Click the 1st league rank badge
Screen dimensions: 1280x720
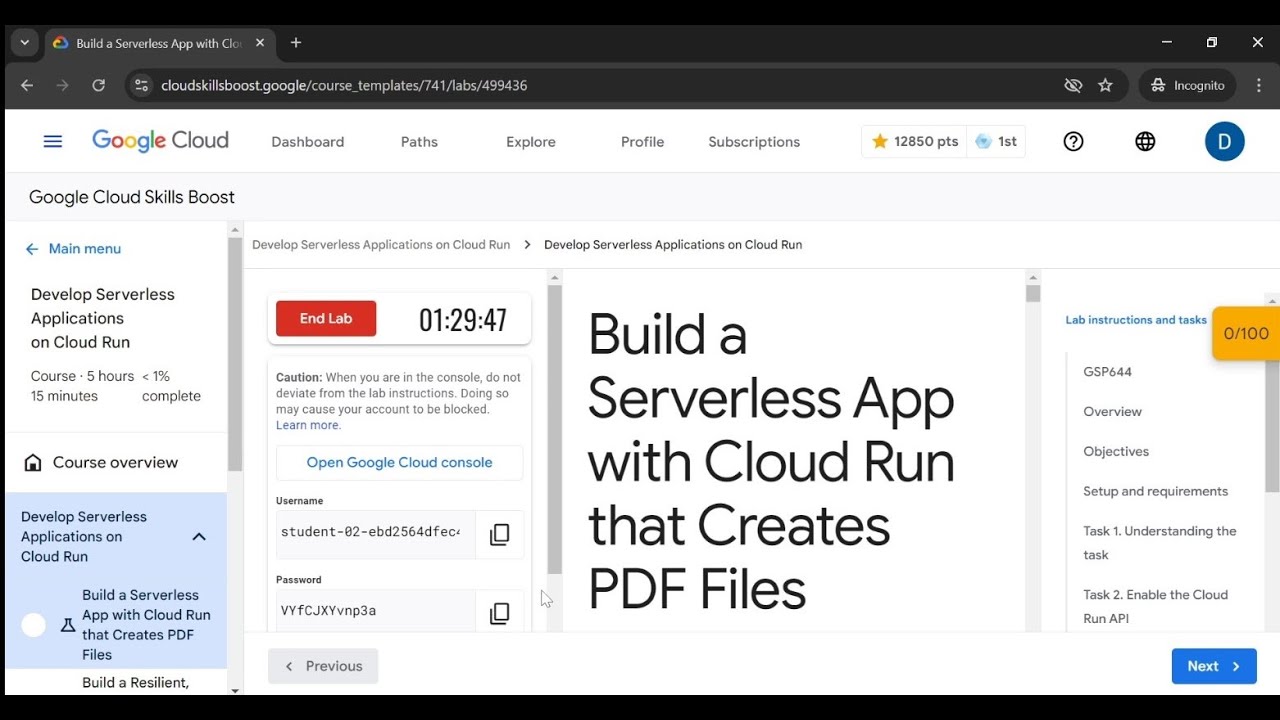[996, 142]
